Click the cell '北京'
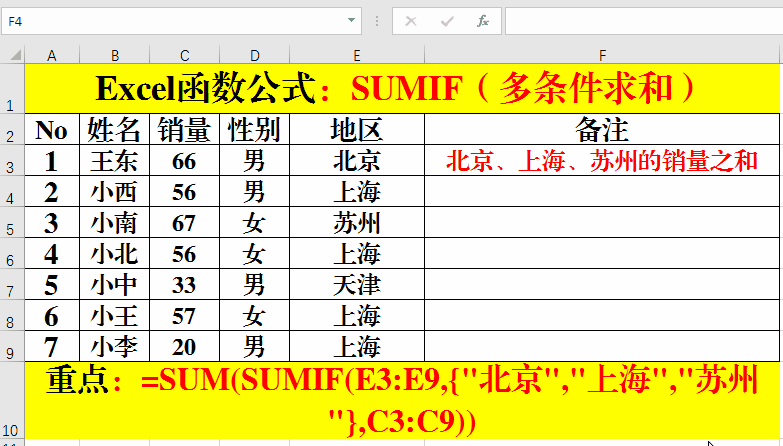 pos(357,160)
